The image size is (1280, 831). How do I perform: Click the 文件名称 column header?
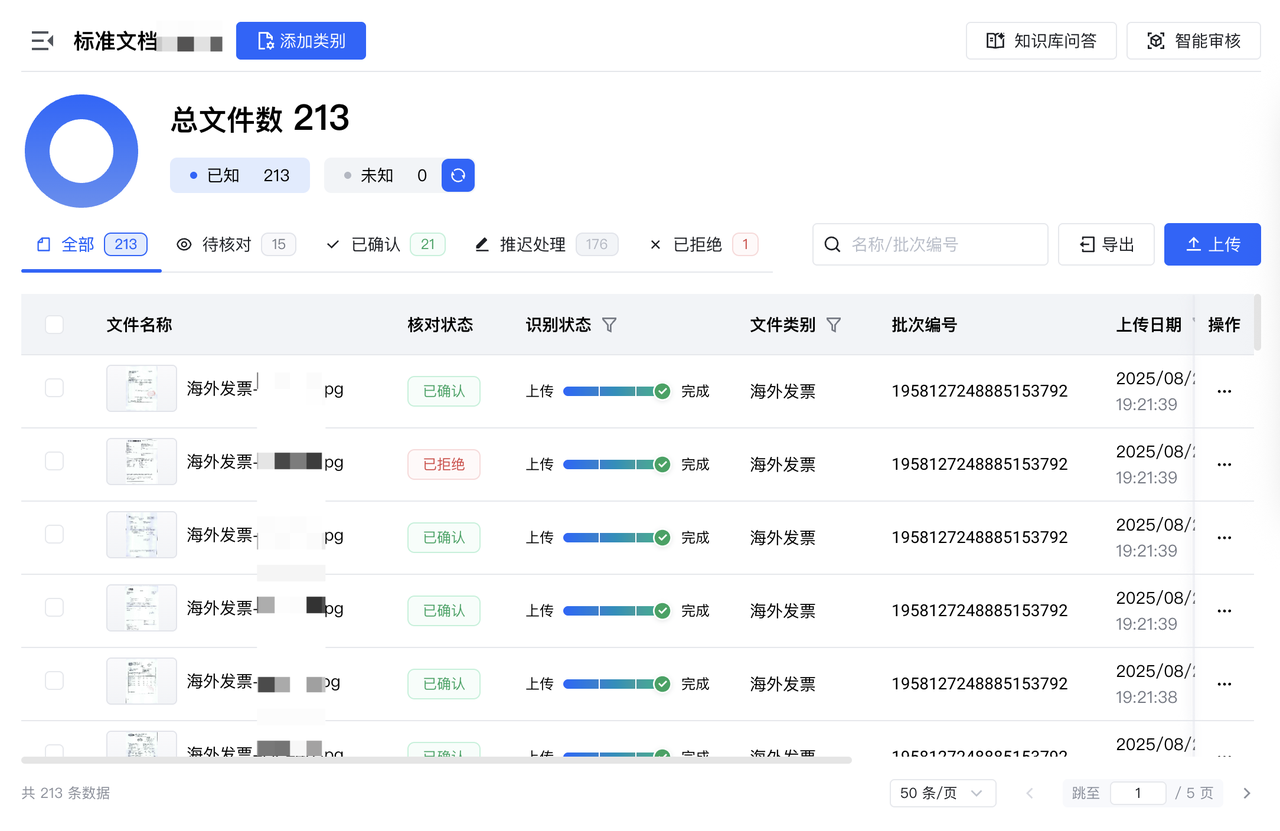[140, 325]
